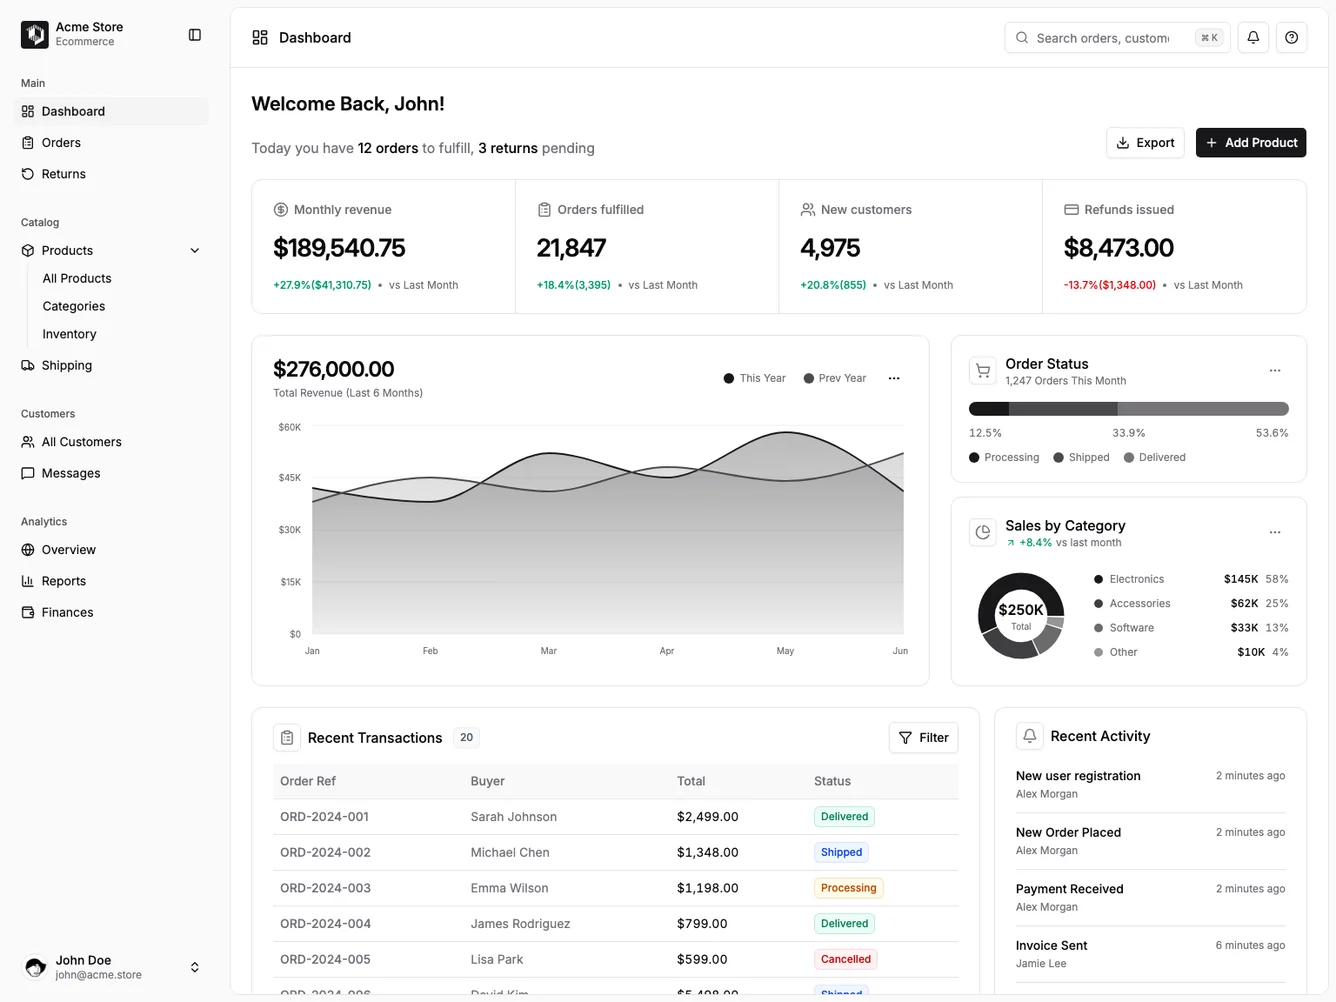Switch to the Returns section
1336x1002 pixels.
[64, 173]
